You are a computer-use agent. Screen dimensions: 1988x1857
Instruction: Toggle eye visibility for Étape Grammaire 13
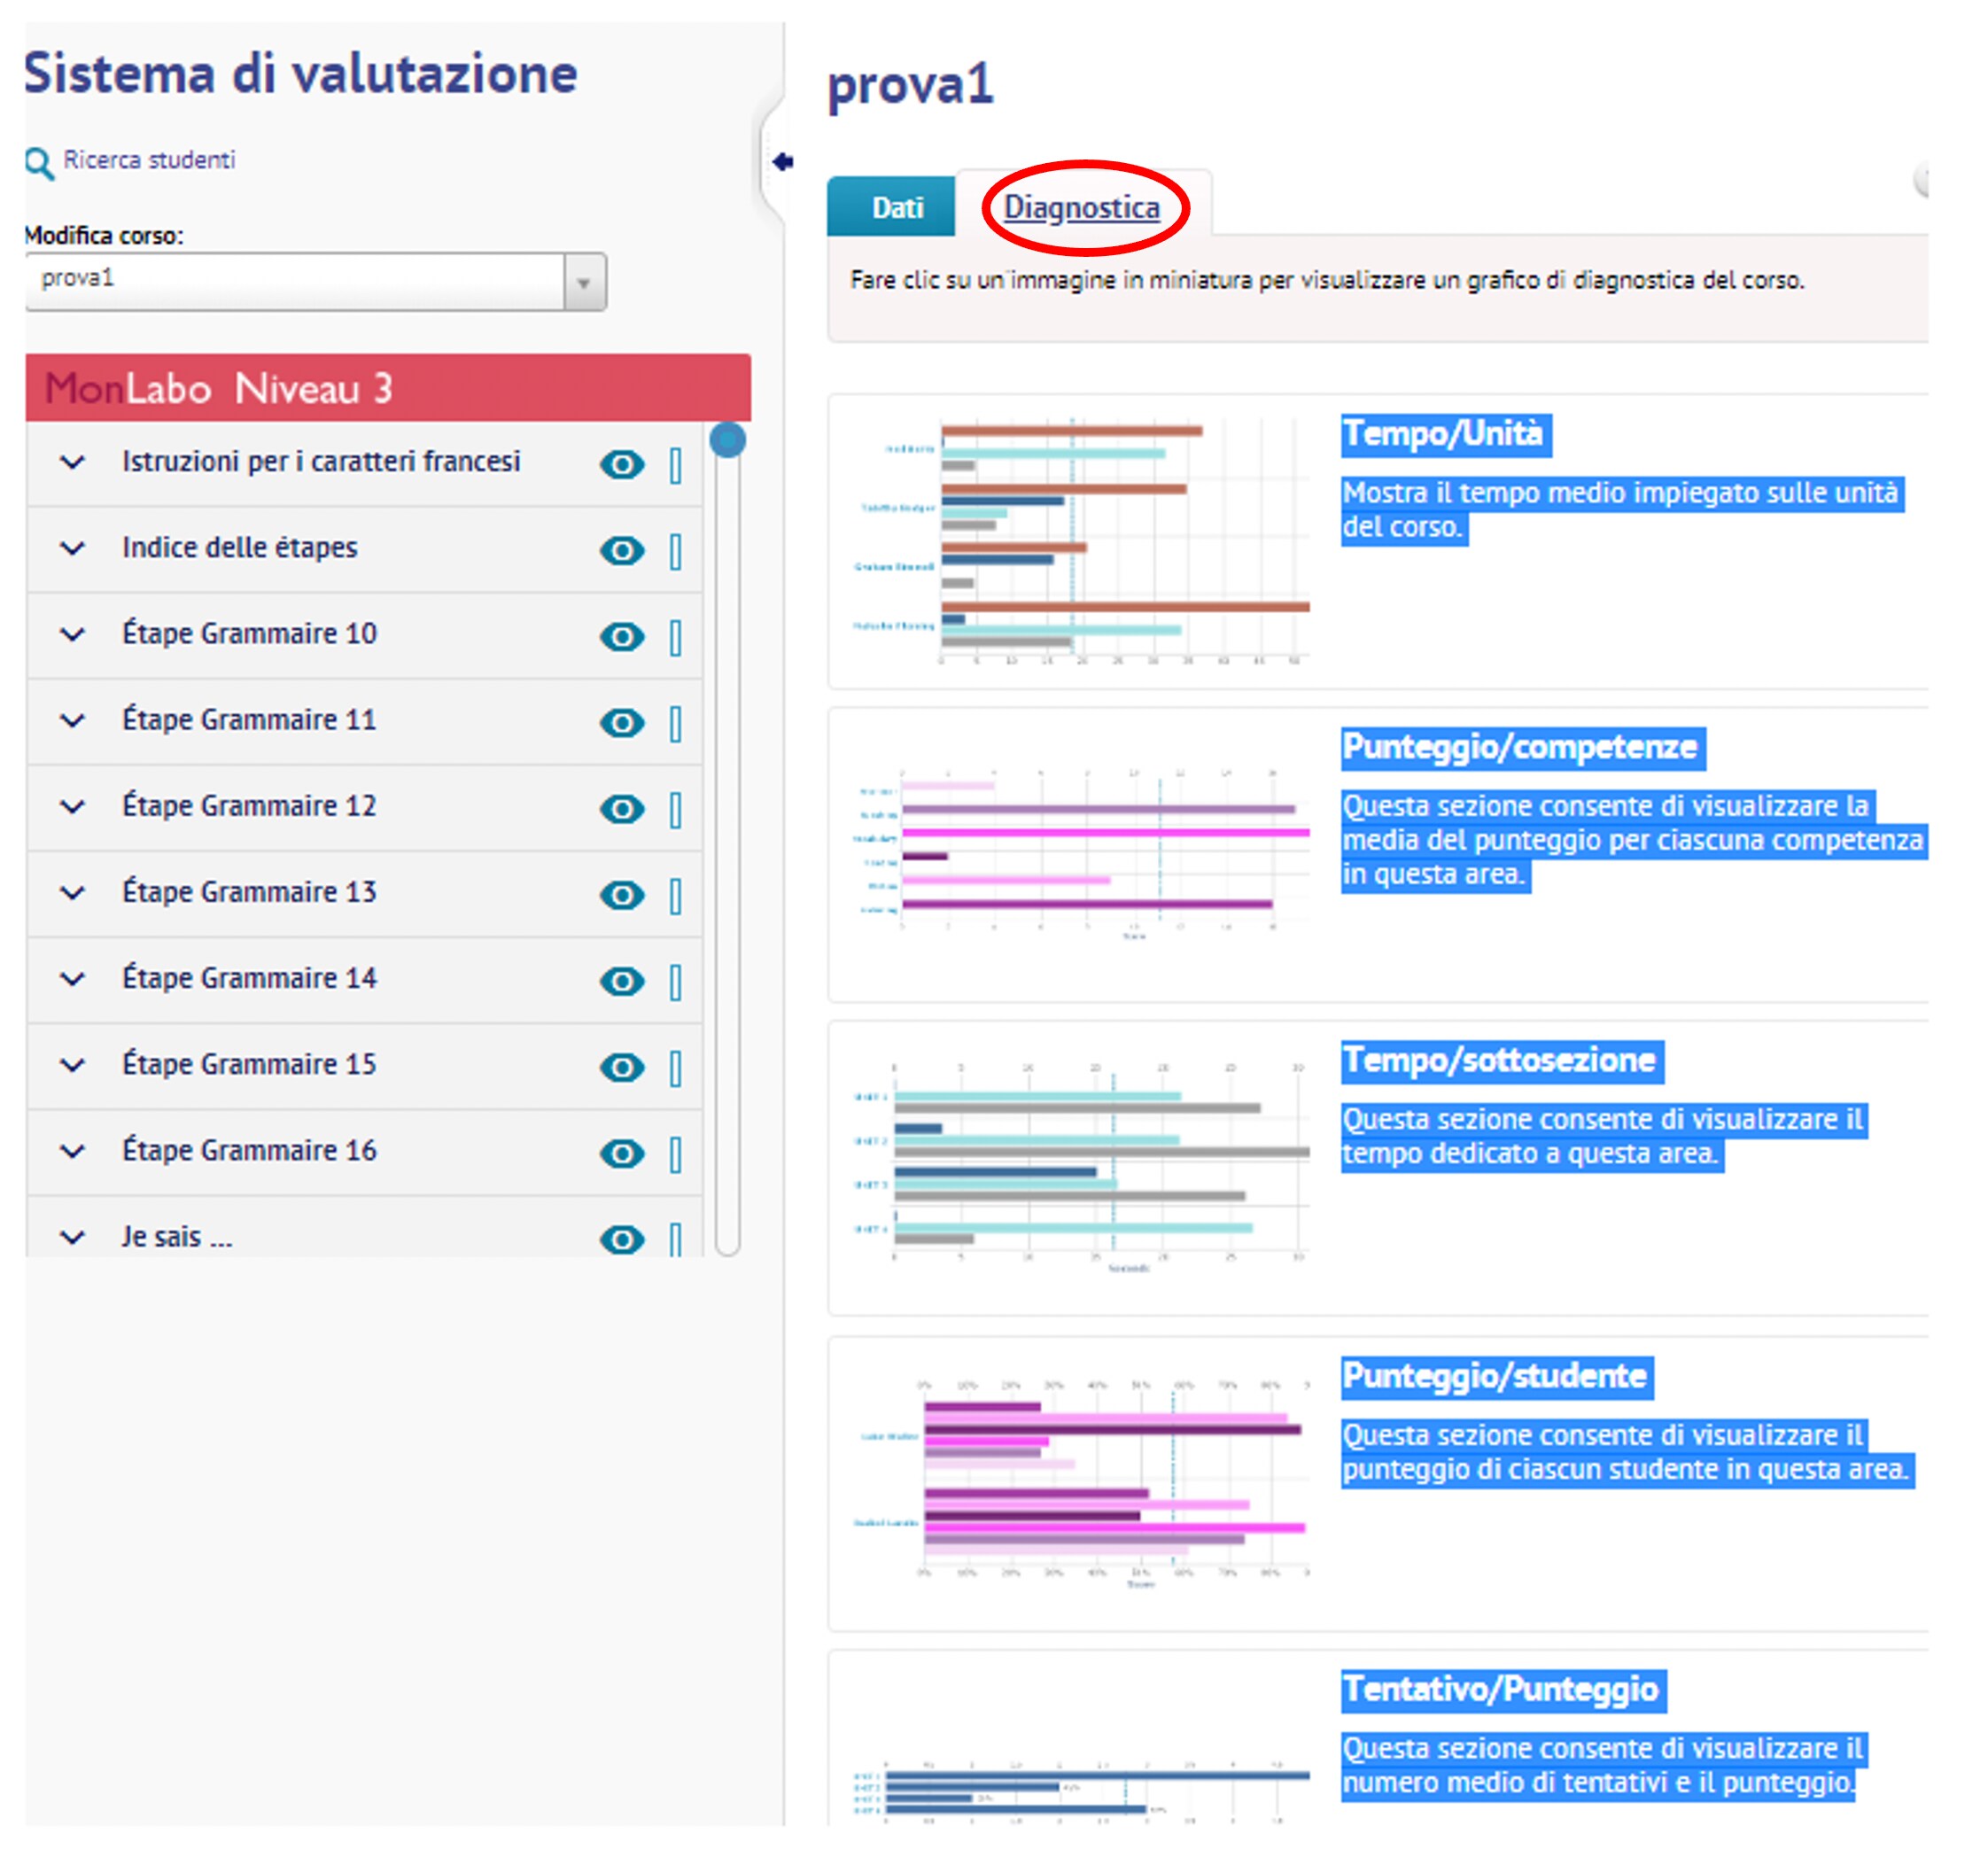[x=622, y=894]
